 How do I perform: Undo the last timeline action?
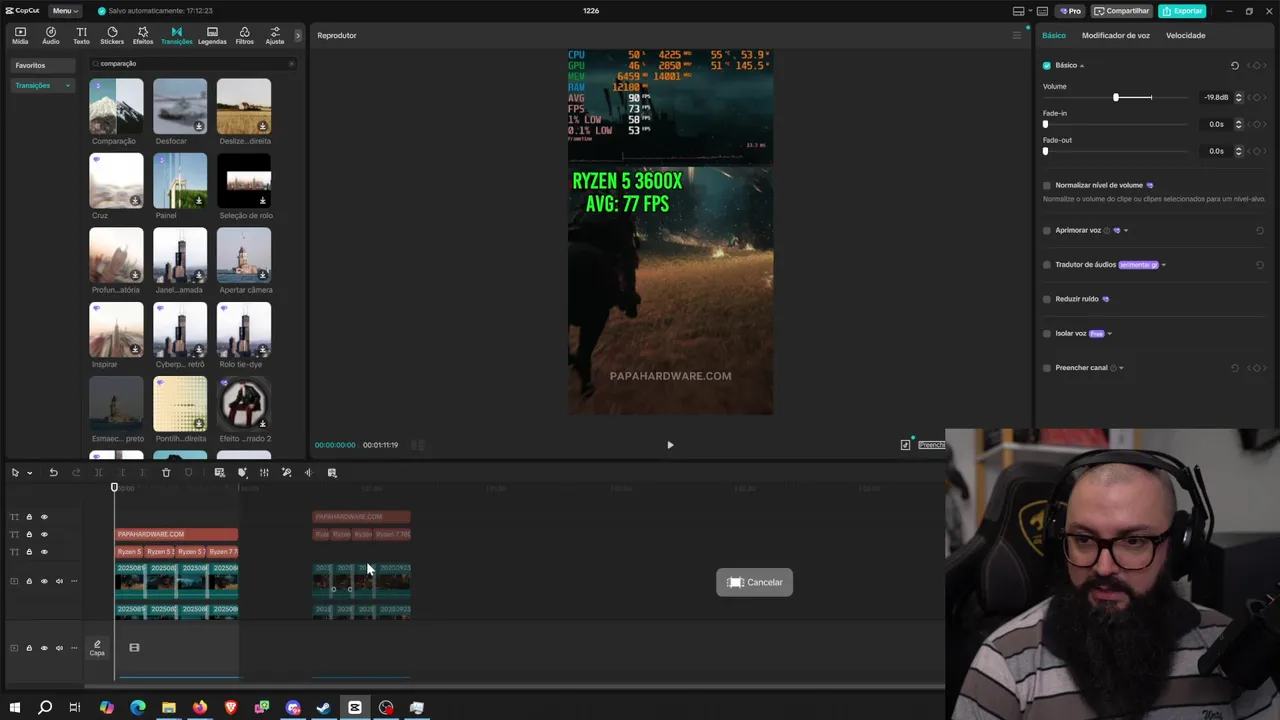coord(53,473)
